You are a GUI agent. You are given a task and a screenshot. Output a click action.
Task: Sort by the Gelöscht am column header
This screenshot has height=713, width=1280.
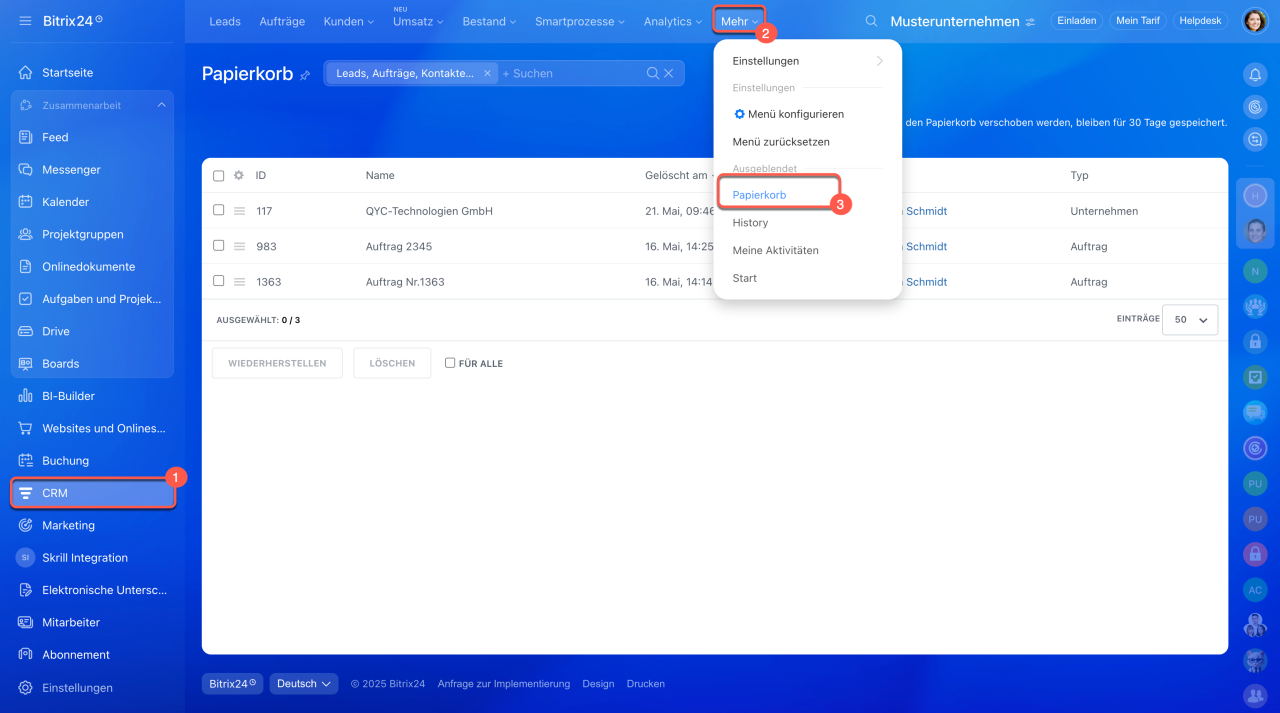pos(676,175)
